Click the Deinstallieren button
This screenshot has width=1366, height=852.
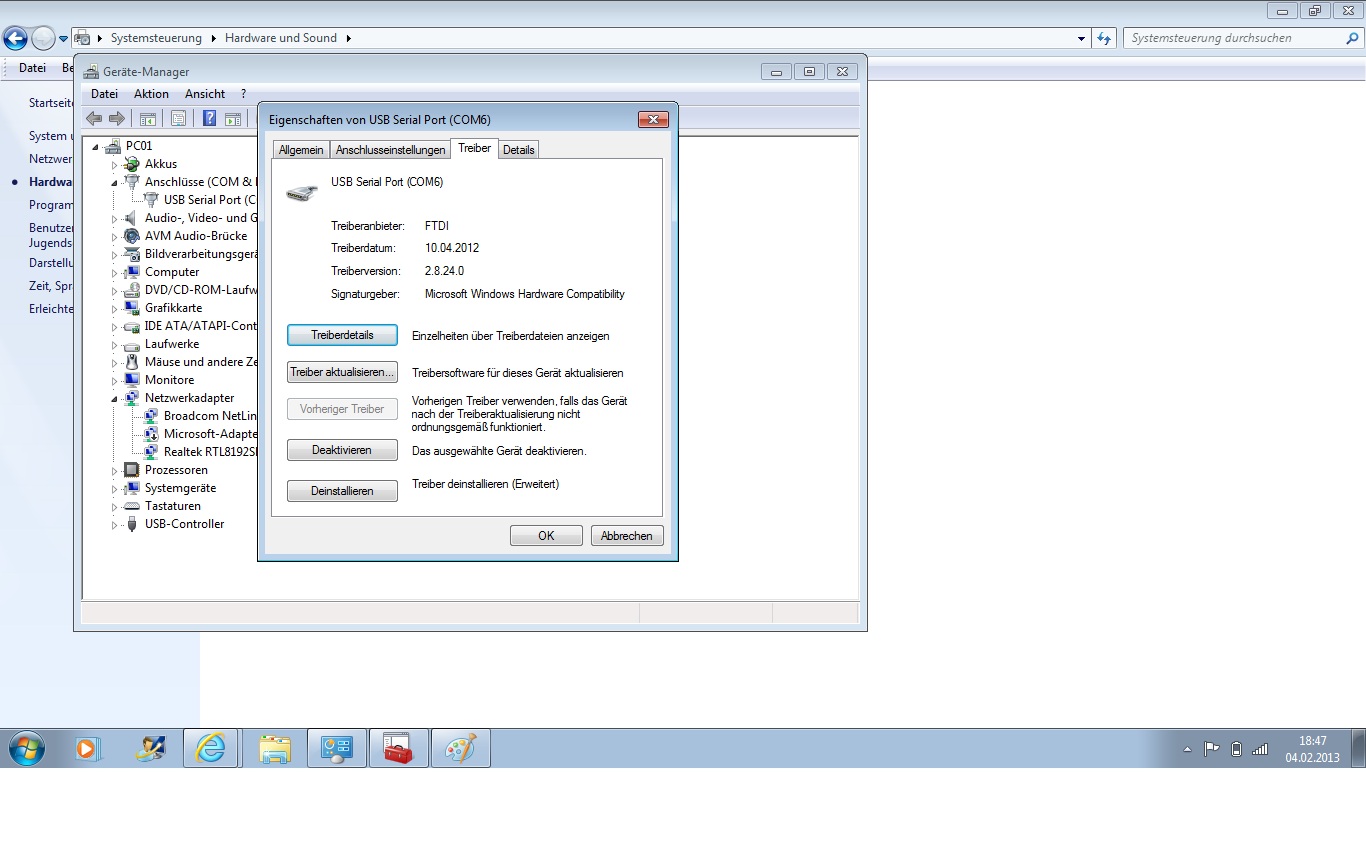coord(342,491)
